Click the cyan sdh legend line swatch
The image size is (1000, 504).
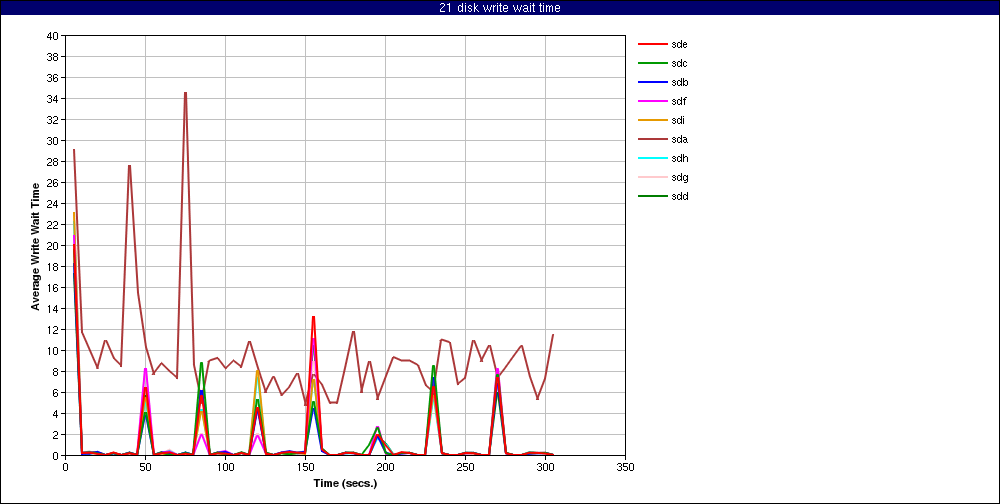[652, 158]
